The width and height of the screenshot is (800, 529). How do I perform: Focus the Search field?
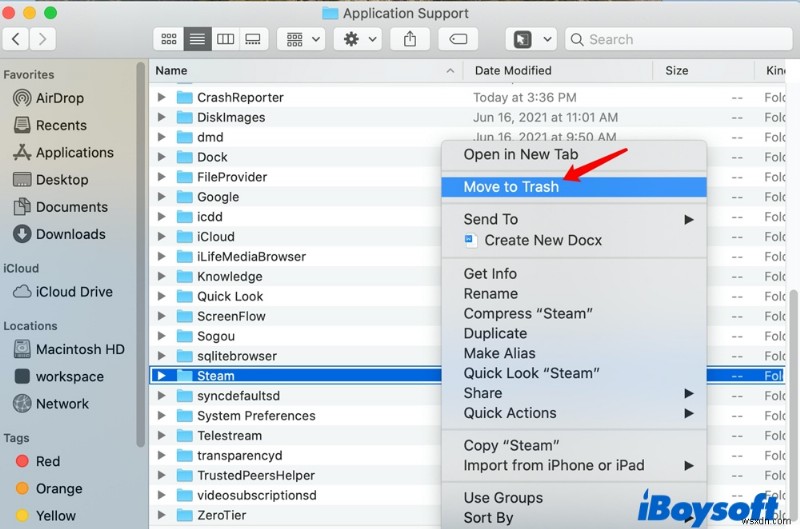pyautogui.click(x=679, y=39)
